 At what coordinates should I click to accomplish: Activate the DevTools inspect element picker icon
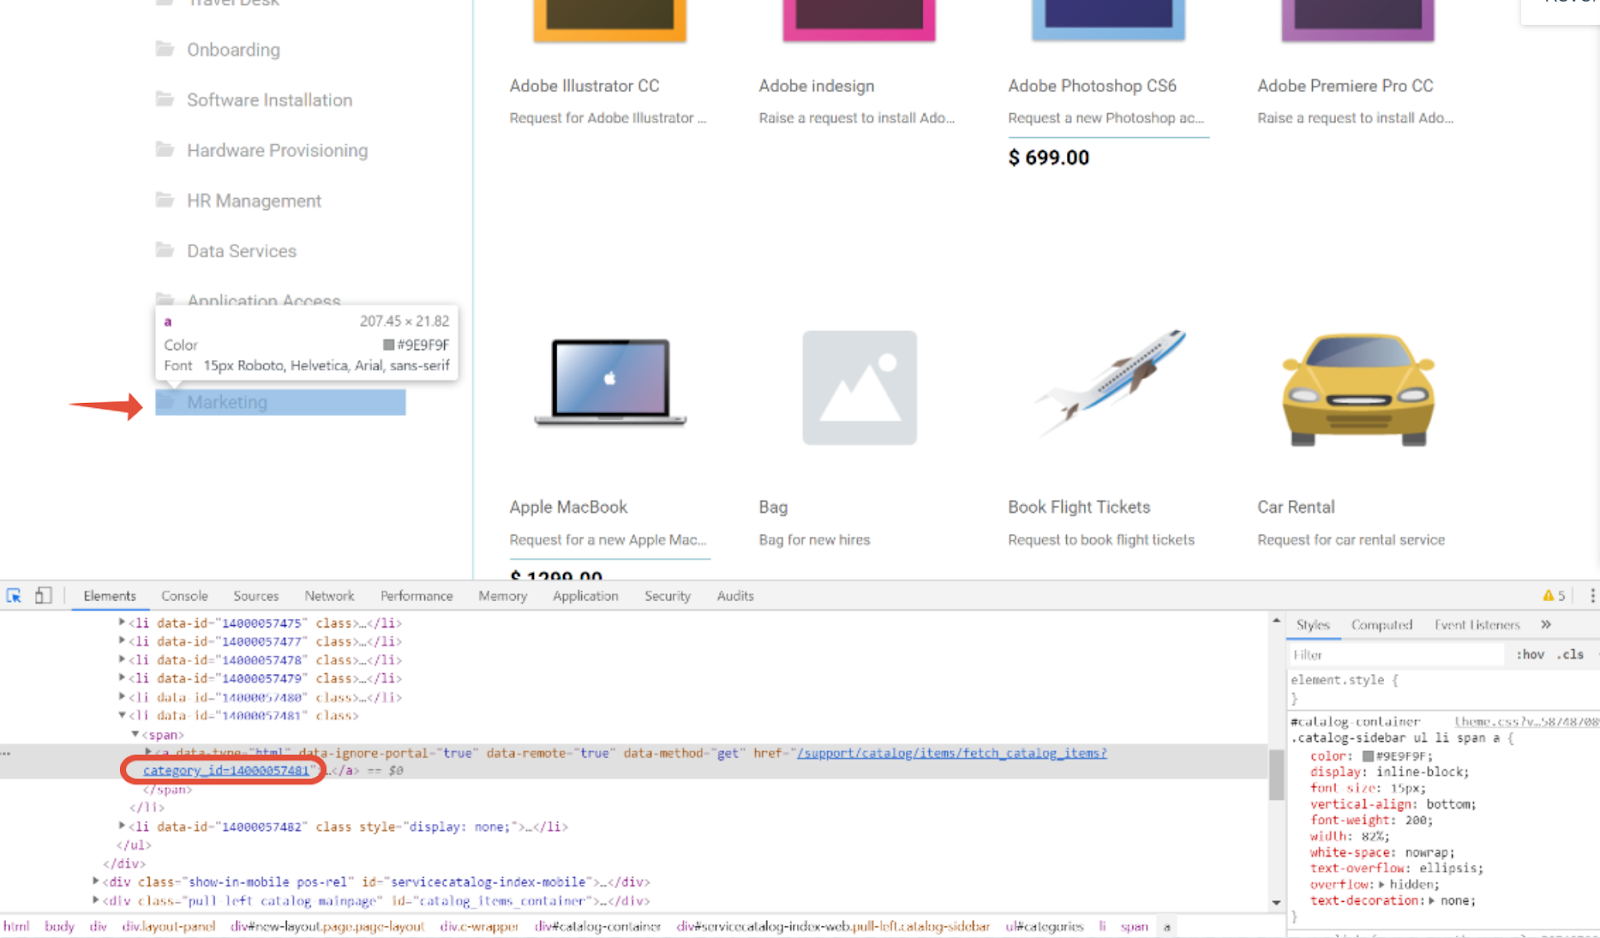pyautogui.click(x=14, y=596)
